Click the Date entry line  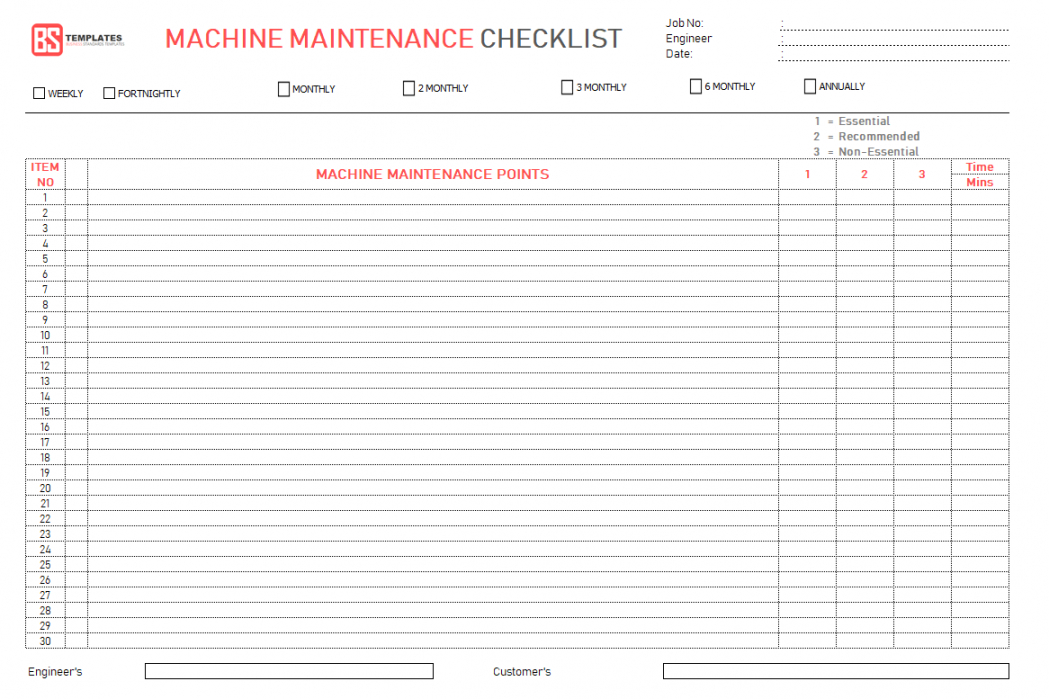(893, 55)
